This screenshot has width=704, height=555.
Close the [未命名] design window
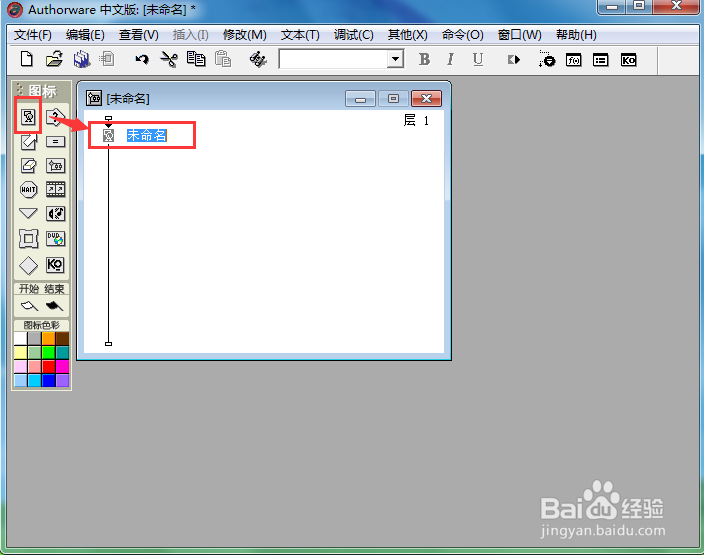coord(426,98)
